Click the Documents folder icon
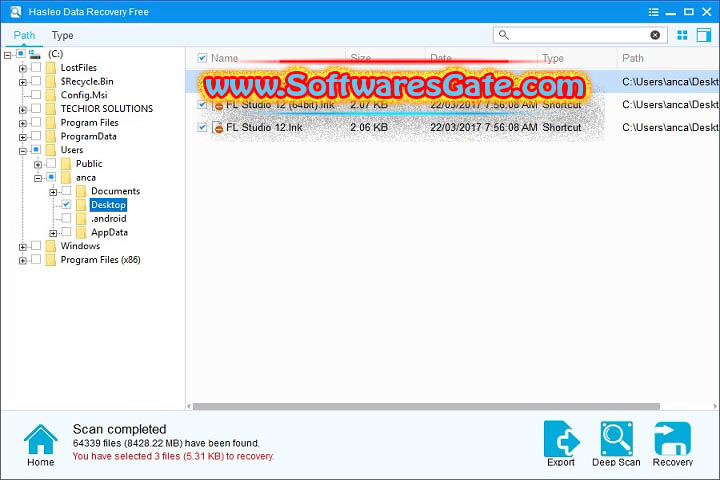The image size is (720, 480). 81,191
